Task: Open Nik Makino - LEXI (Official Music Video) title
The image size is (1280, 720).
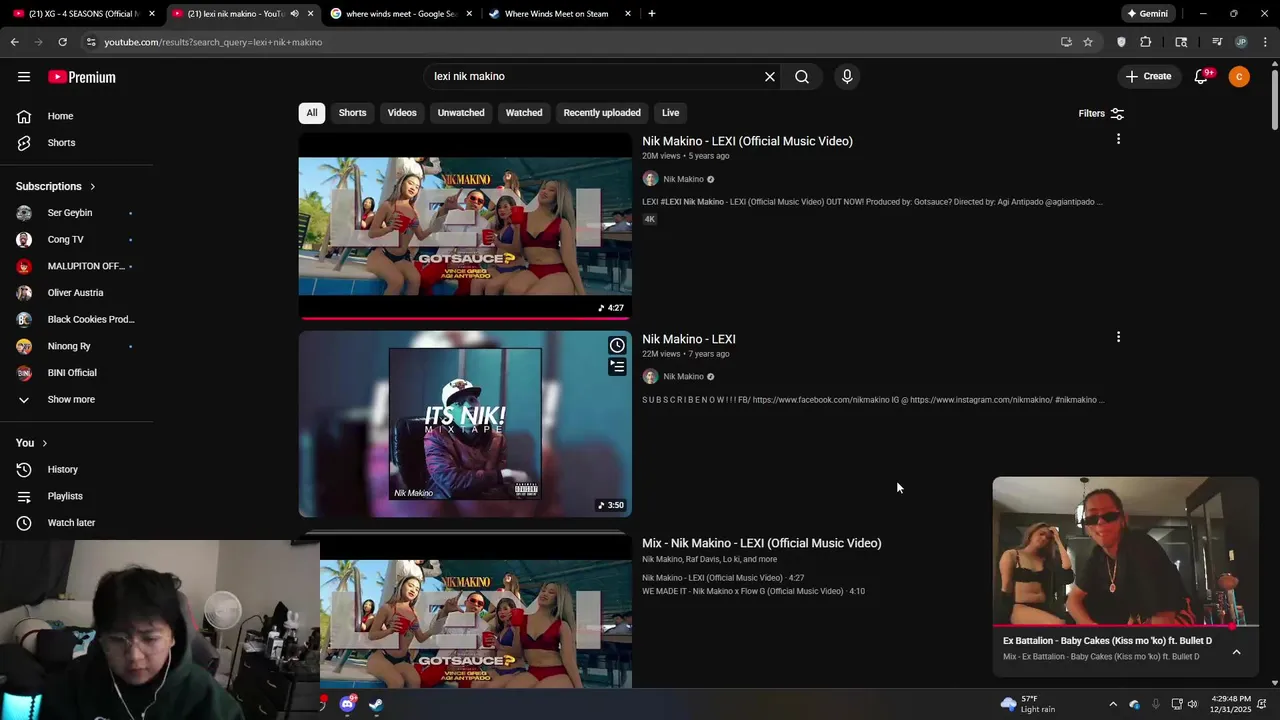Action: (747, 141)
